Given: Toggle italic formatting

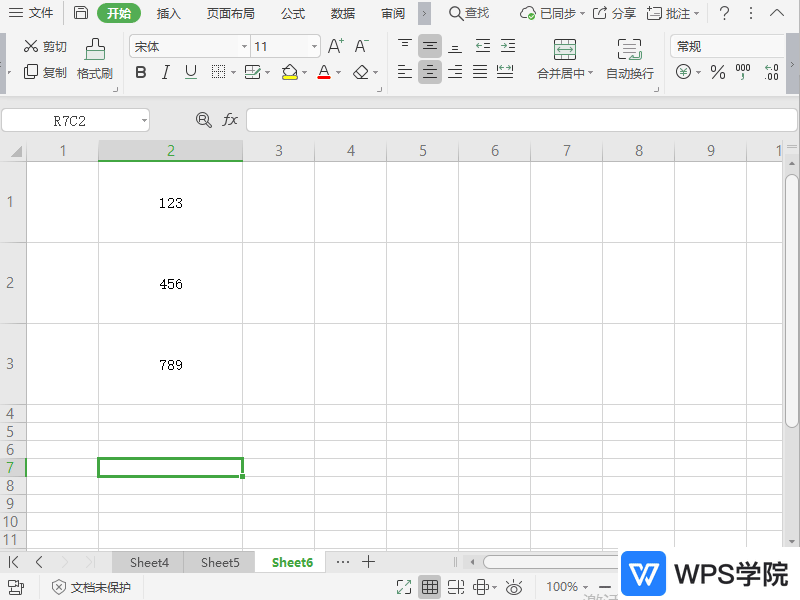Looking at the screenshot, I should (166, 72).
